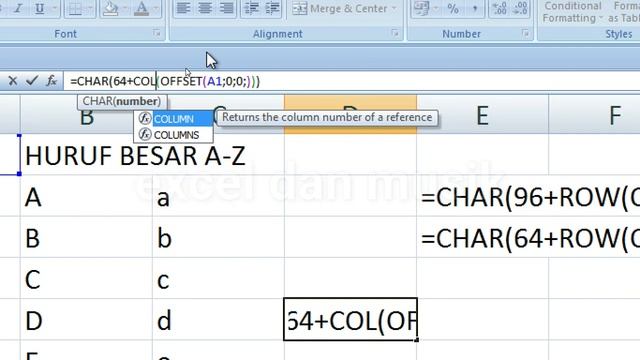Choose COLUMN from the autocomplete list
The height and width of the screenshot is (360, 640).
(173, 119)
